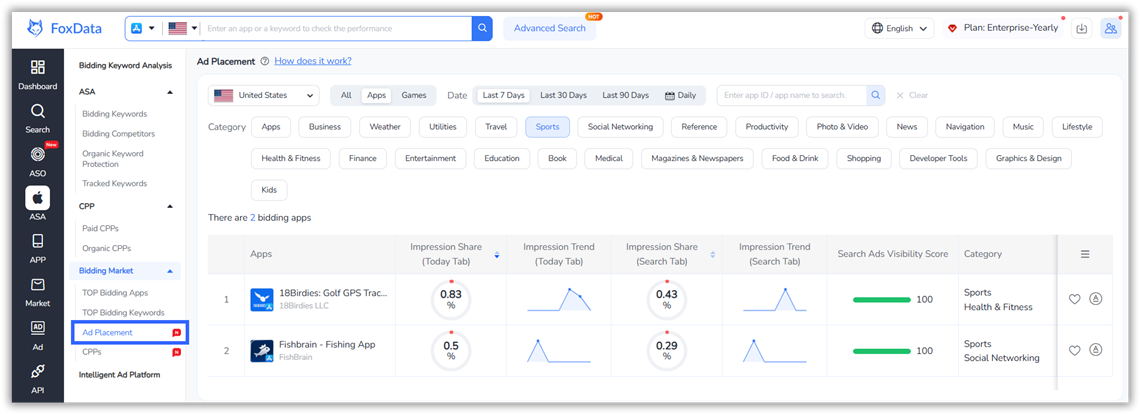Click the App Store icon in Fishbrain row

1096,351
